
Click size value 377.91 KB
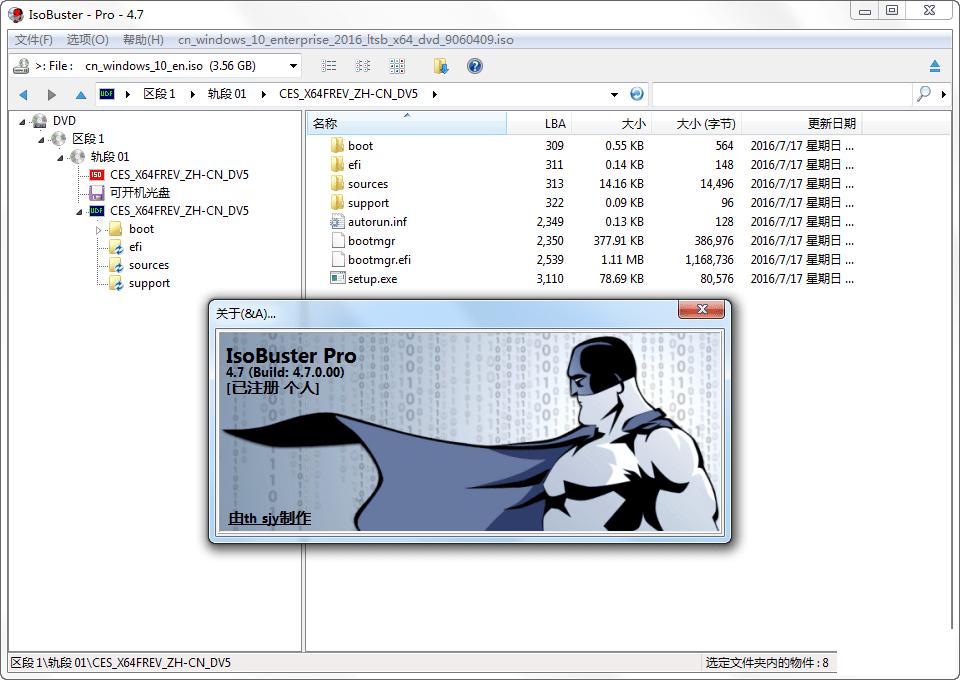coord(618,241)
